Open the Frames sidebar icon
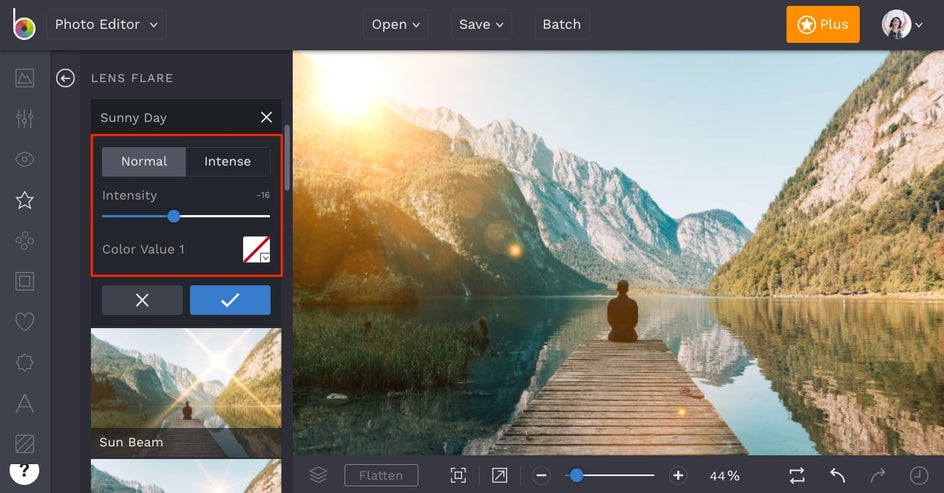Screen dimensions: 944x493 coord(25,281)
